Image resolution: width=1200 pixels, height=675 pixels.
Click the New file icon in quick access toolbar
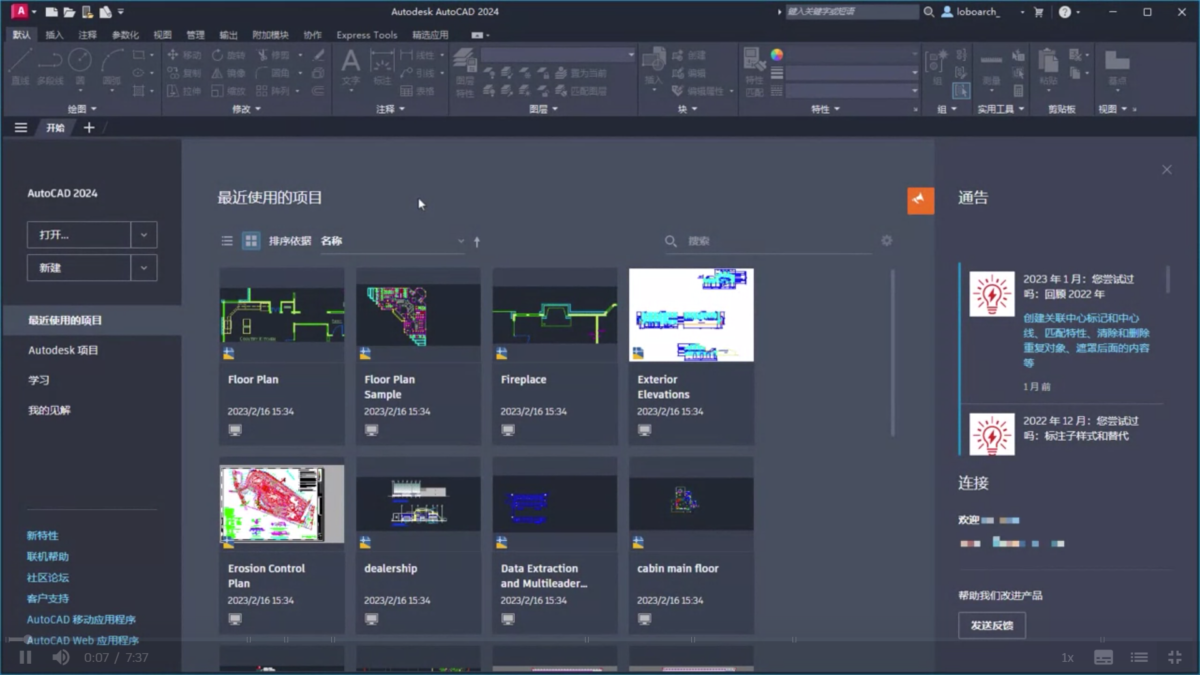51,12
